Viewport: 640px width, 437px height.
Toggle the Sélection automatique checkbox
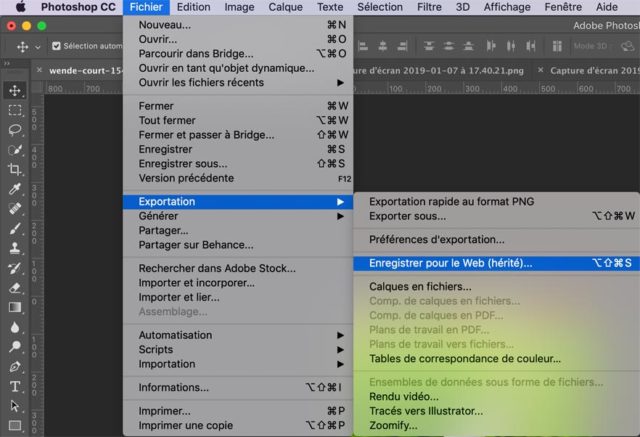56,46
